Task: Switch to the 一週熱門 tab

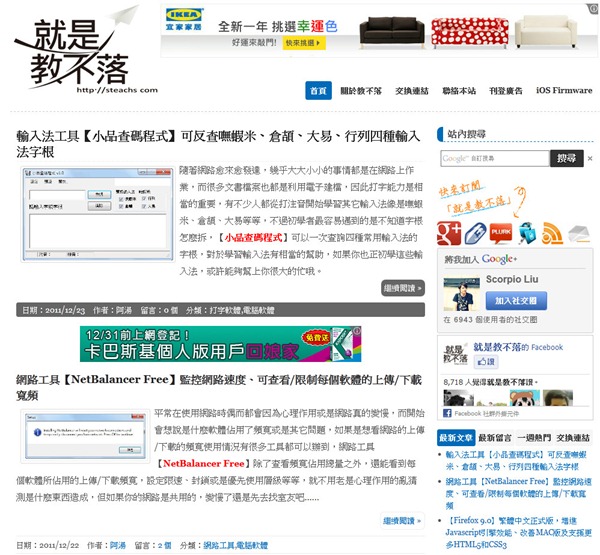Action: pyautogui.click(x=534, y=438)
